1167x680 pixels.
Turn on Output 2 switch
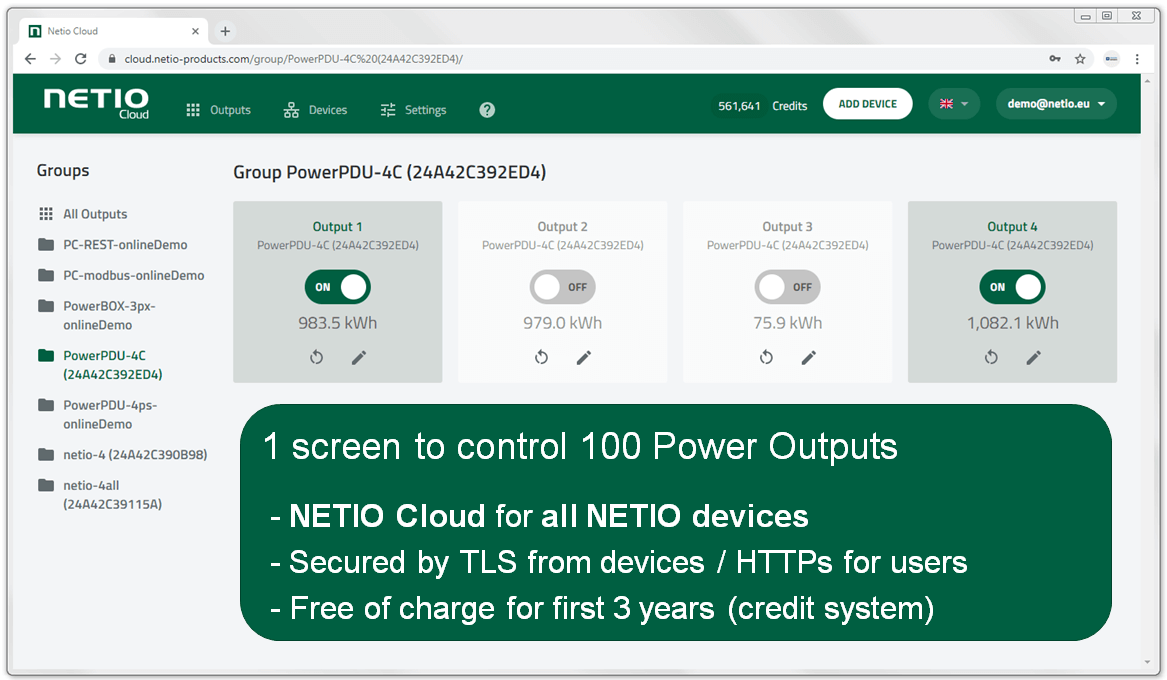tap(563, 287)
